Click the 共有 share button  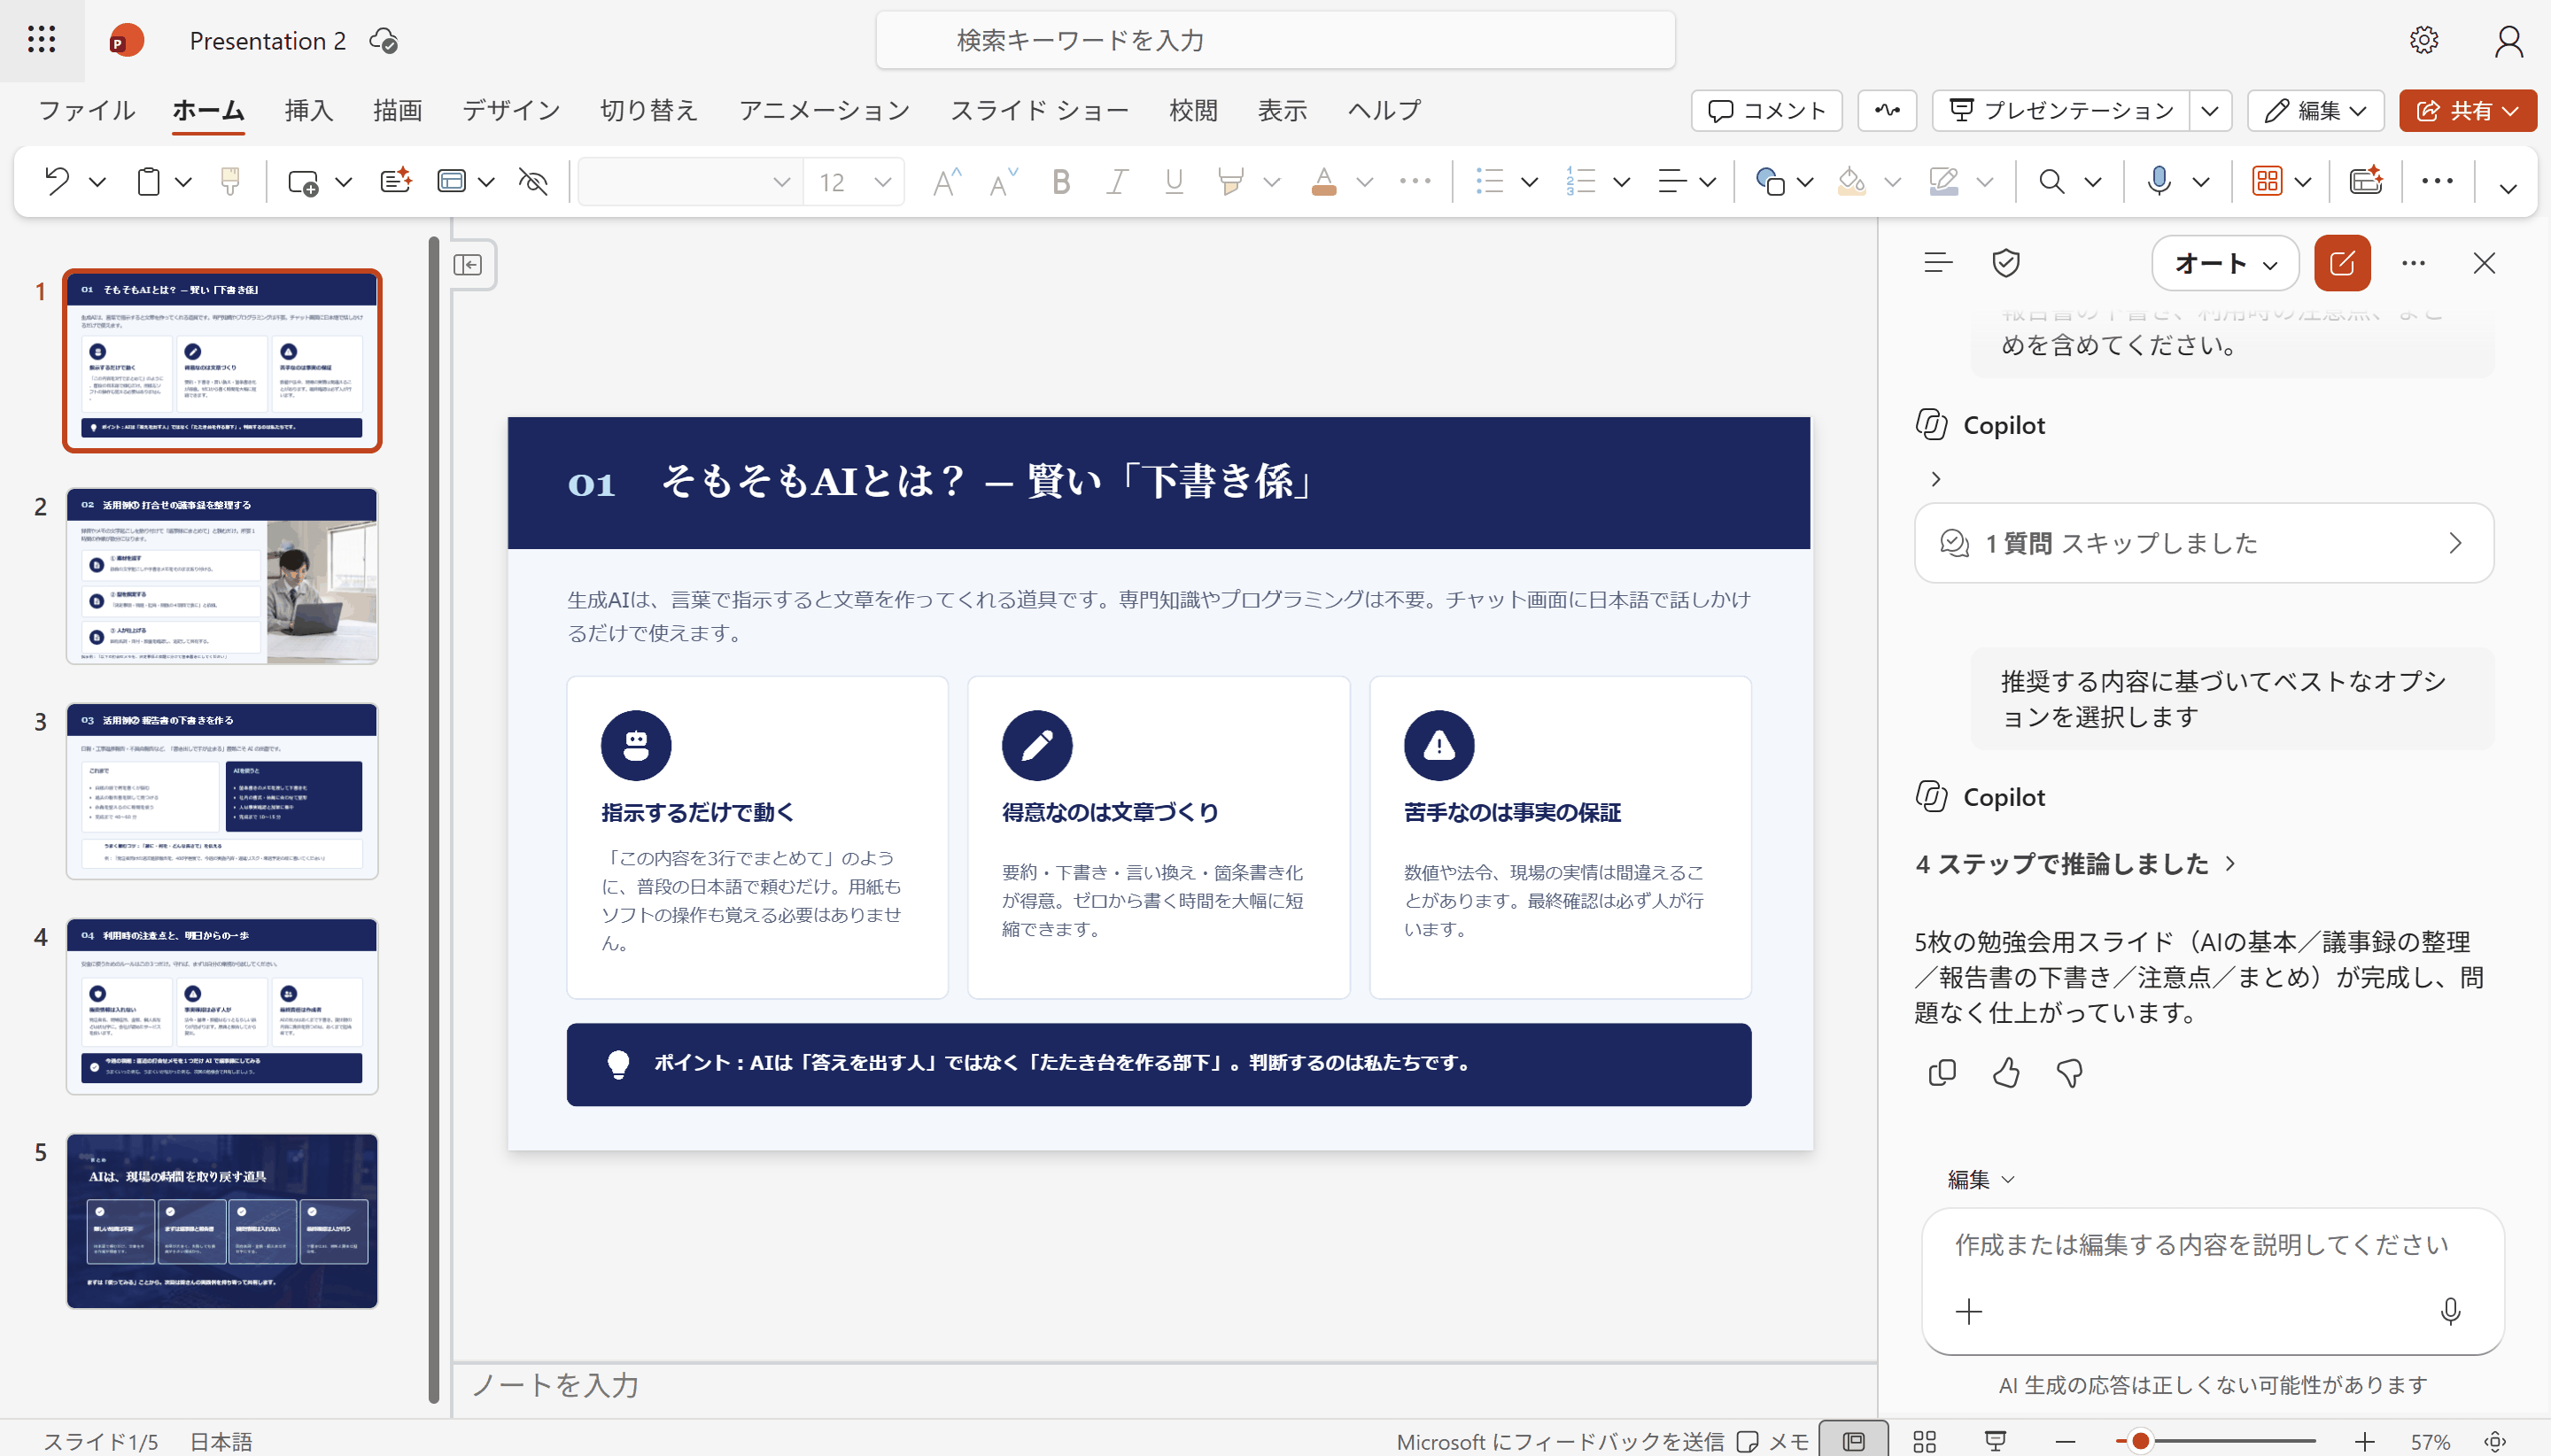tap(2467, 110)
